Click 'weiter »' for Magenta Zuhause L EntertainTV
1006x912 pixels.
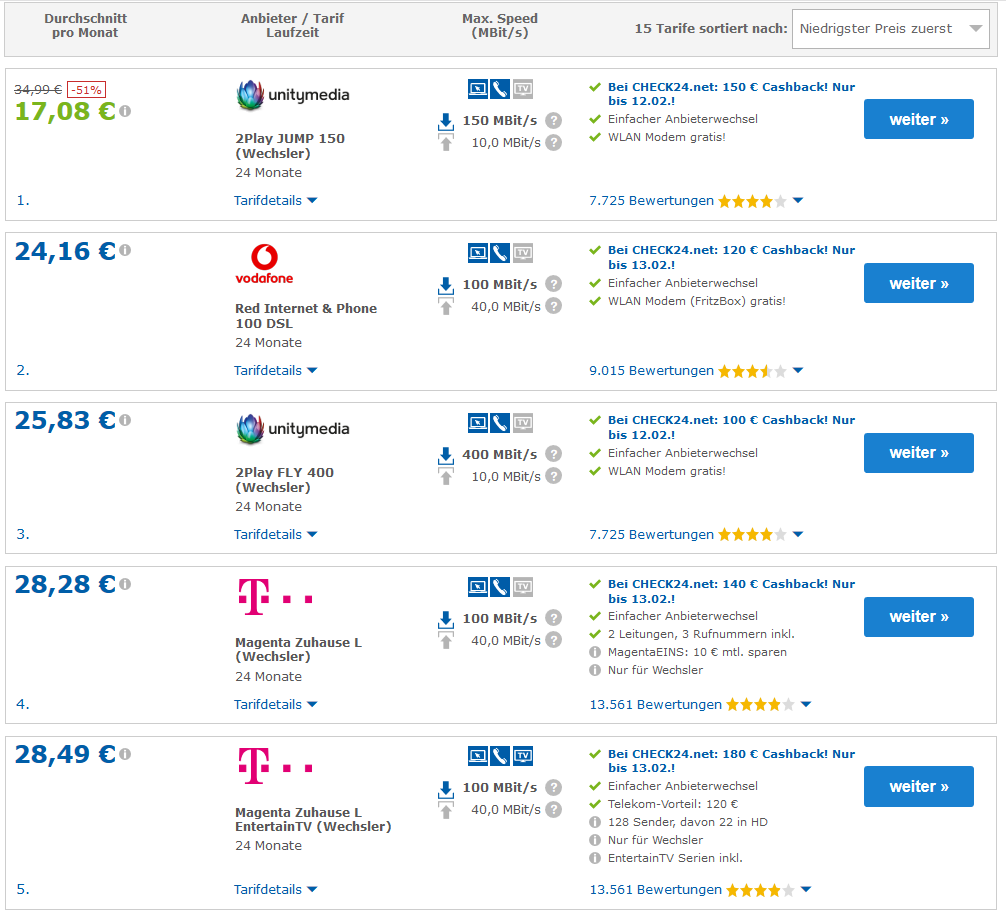[919, 787]
